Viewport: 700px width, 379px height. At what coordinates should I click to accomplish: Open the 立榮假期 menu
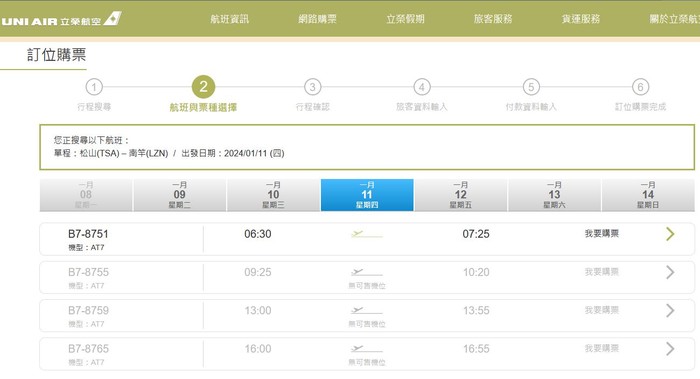click(x=405, y=19)
